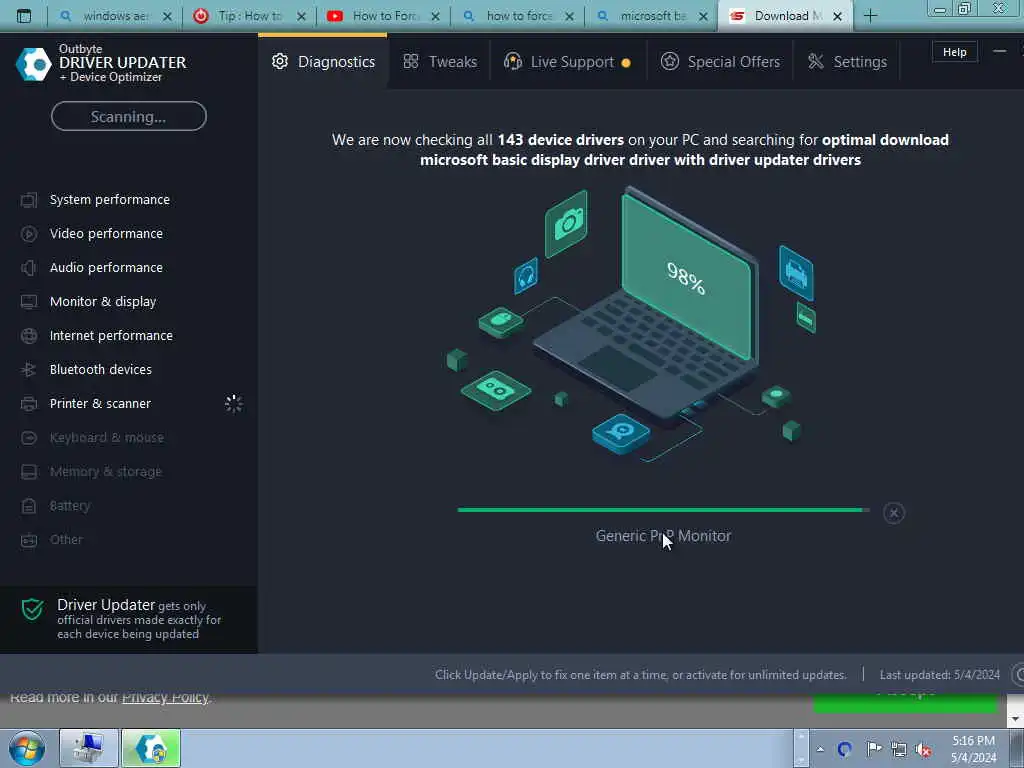
Task: Click the Action Center flag icon
Action: pyautogui.click(x=873, y=749)
